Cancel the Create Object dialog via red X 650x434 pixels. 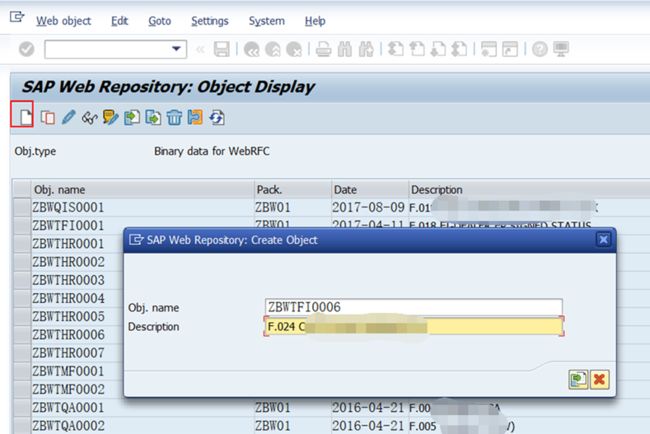click(599, 379)
